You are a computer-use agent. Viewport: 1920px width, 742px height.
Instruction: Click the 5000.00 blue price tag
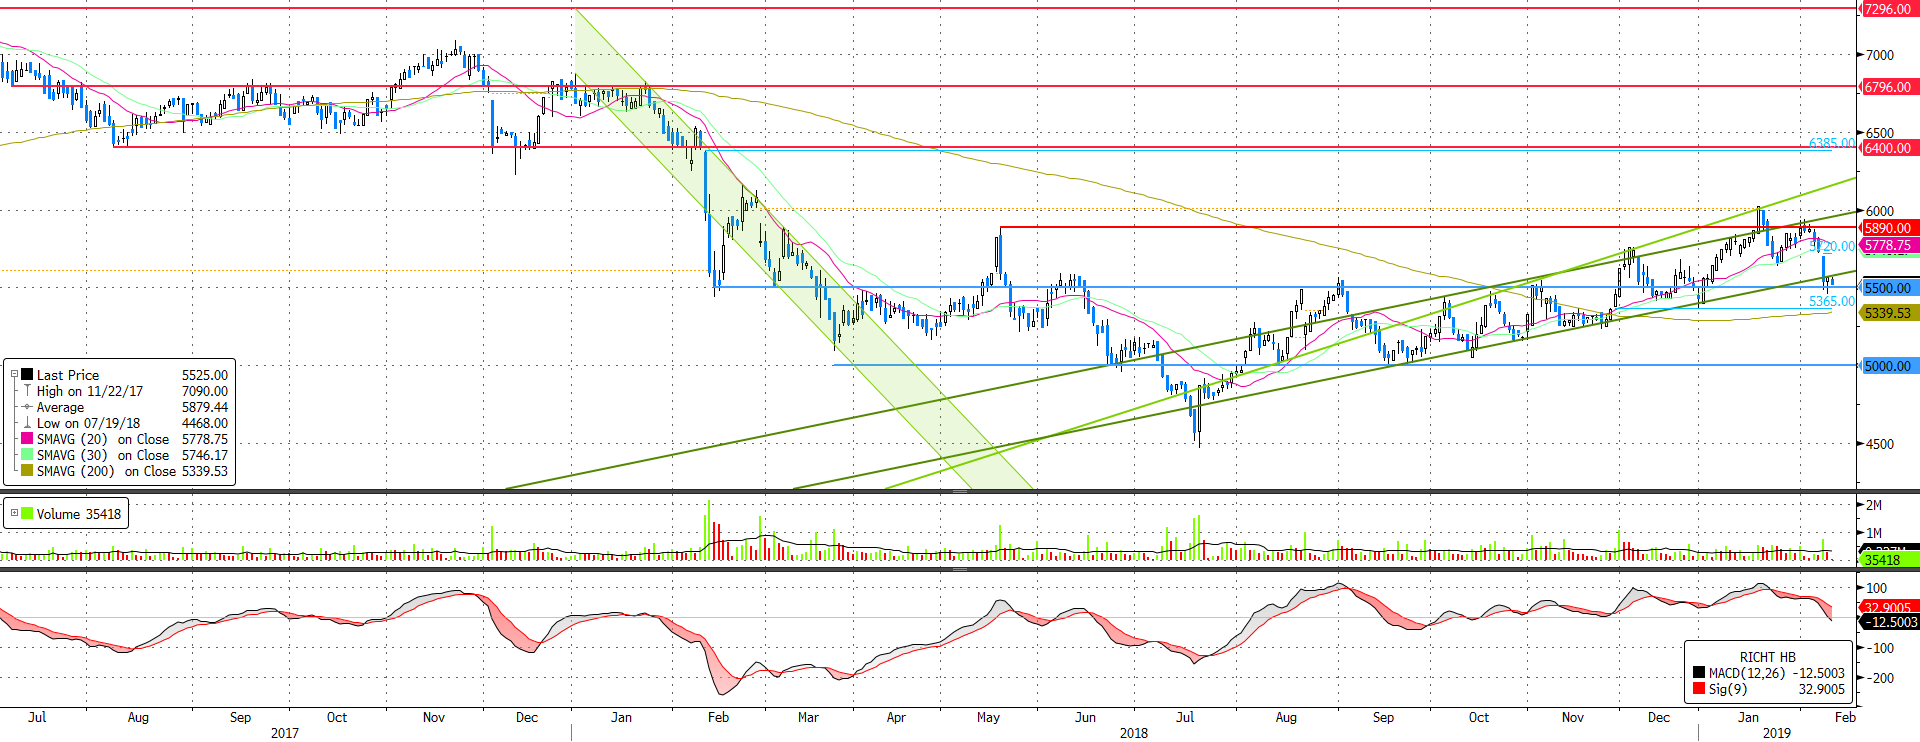tap(1888, 366)
